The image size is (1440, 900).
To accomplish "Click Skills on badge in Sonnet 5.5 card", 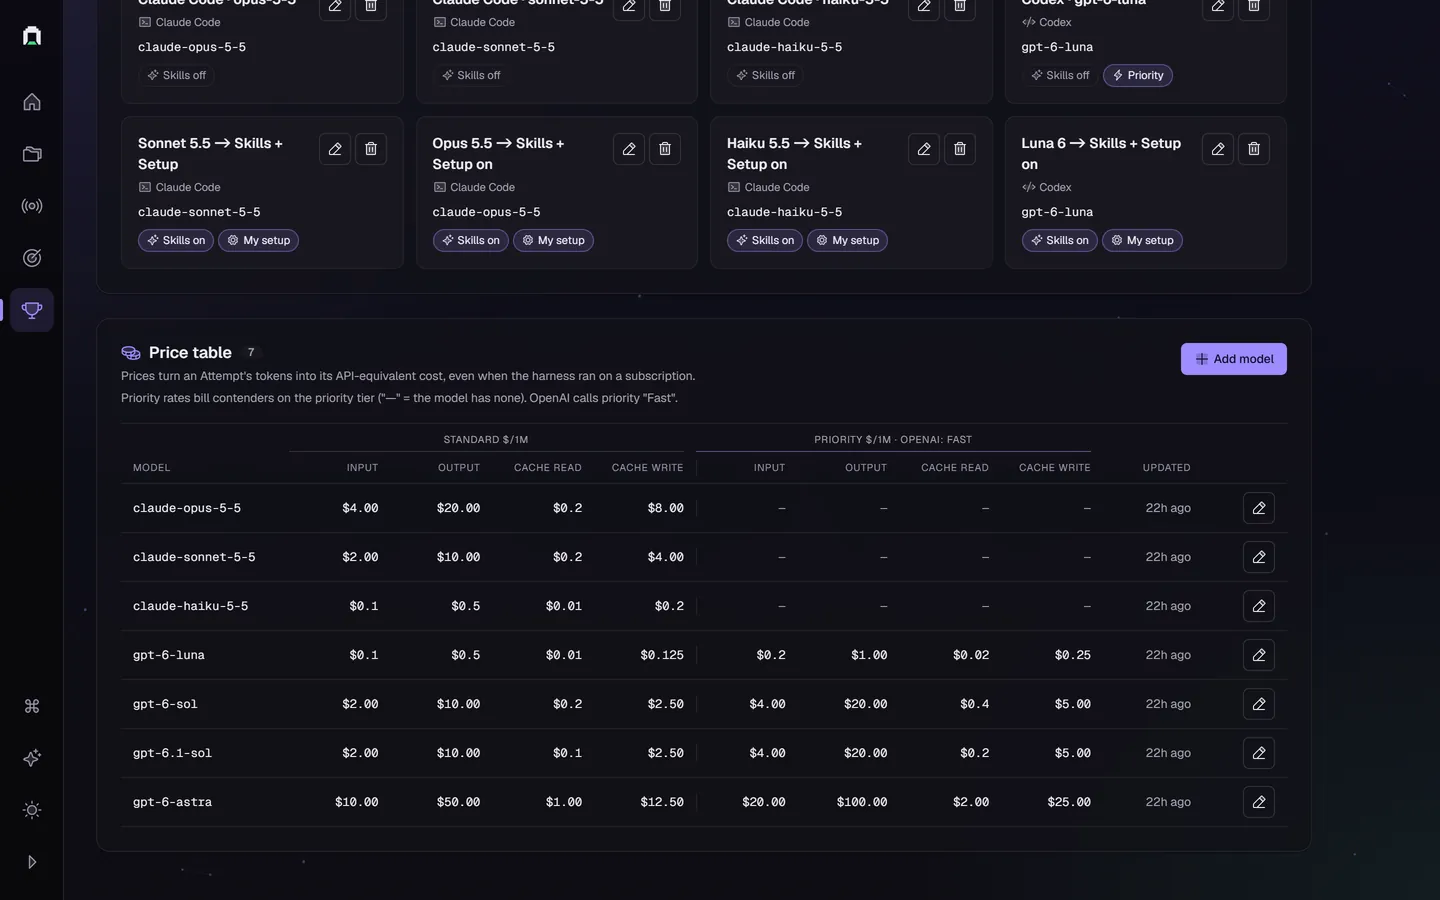I will pyautogui.click(x=176, y=240).
